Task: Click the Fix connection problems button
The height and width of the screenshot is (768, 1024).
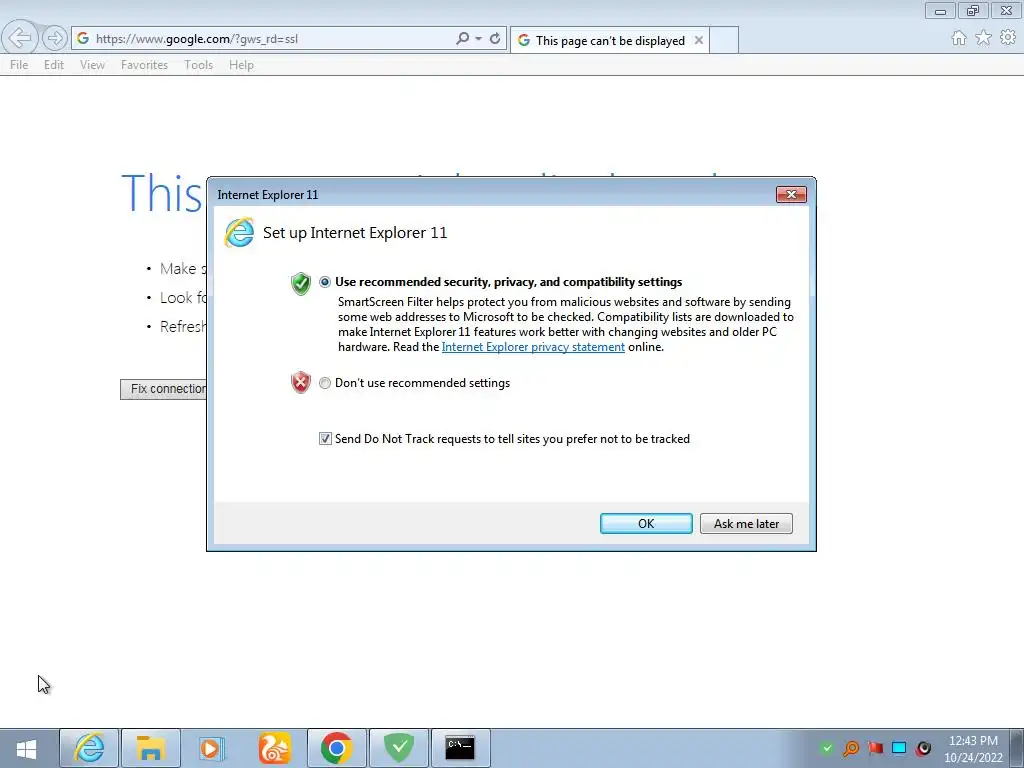Action: point(163,389)
